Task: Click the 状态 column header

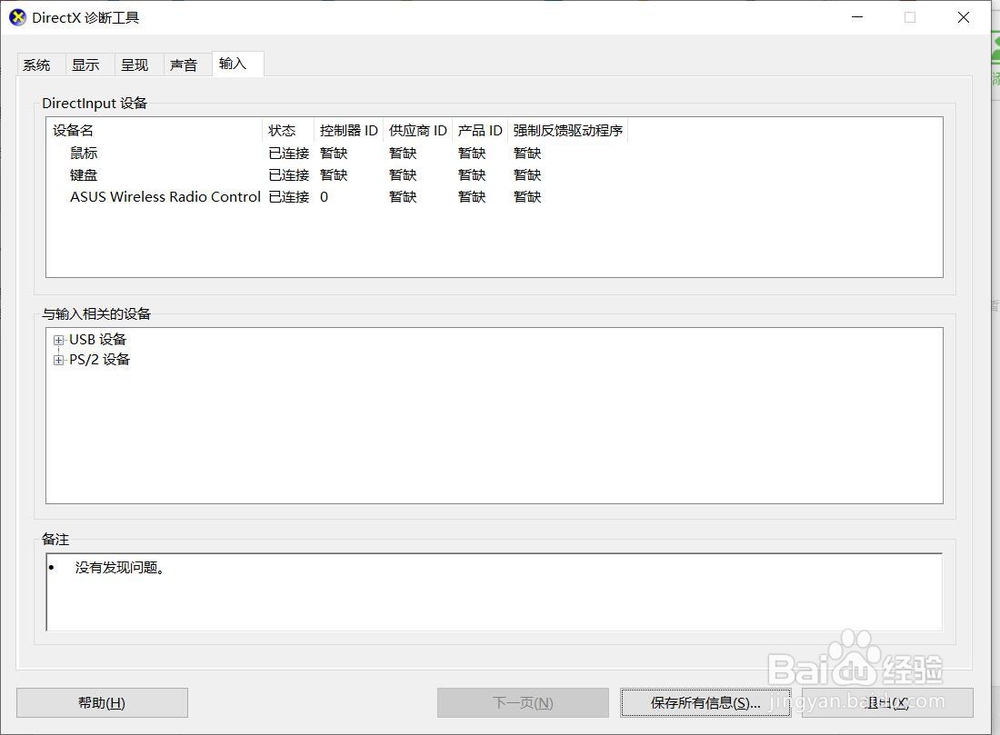Action: (x=288, y=130)
